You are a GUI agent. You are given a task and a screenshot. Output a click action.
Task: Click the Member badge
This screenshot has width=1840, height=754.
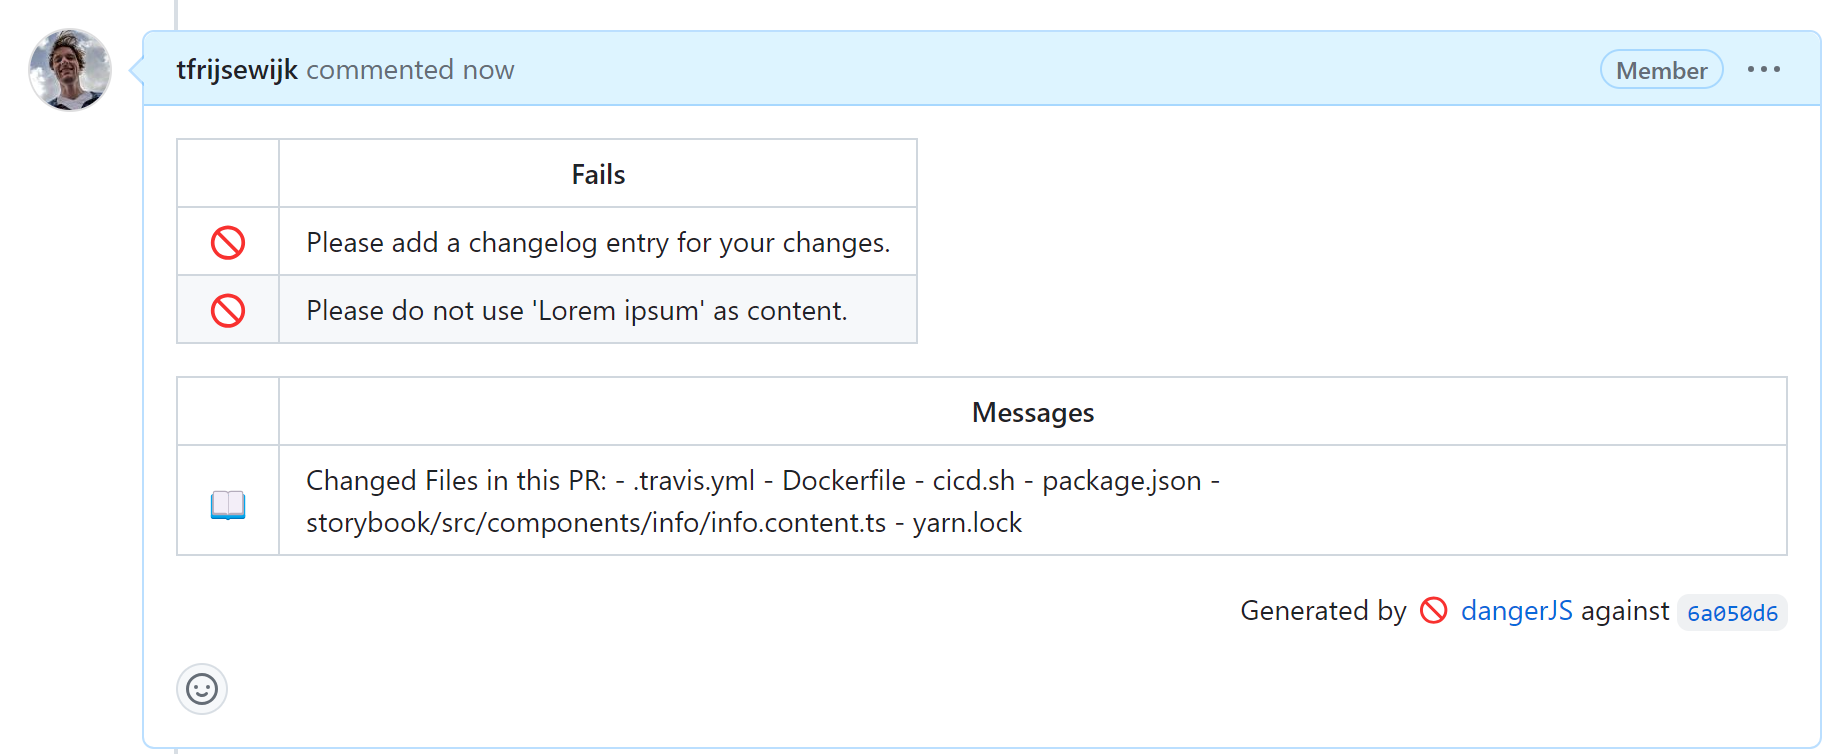point(1661,69)
